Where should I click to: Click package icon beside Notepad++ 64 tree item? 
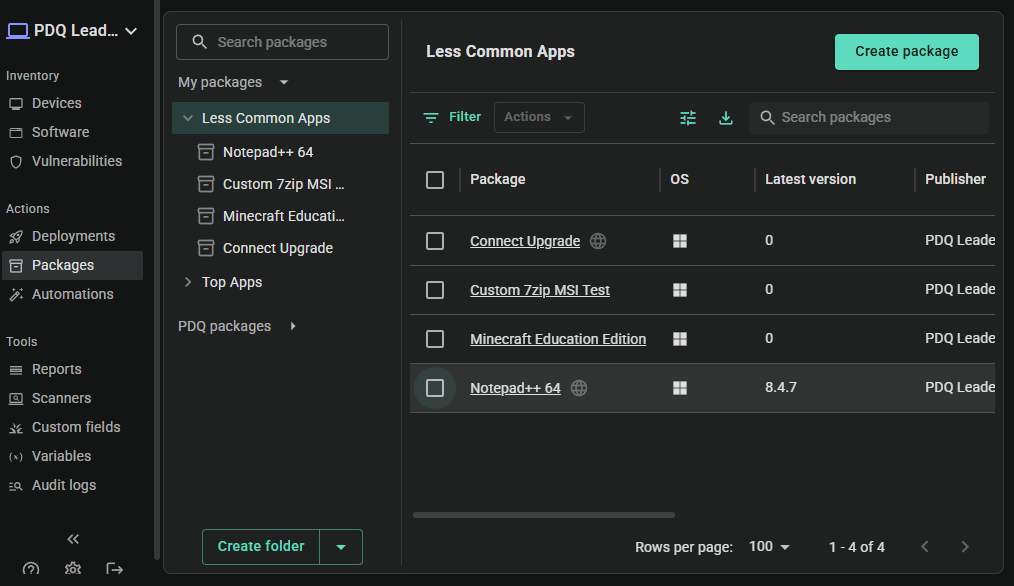coord(206,152)
